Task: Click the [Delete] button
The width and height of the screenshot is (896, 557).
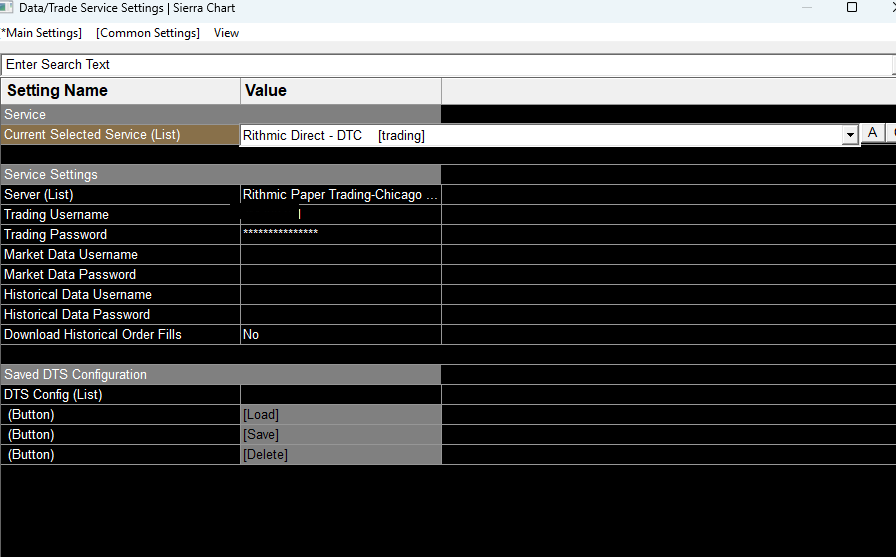Action: point(341,455)
